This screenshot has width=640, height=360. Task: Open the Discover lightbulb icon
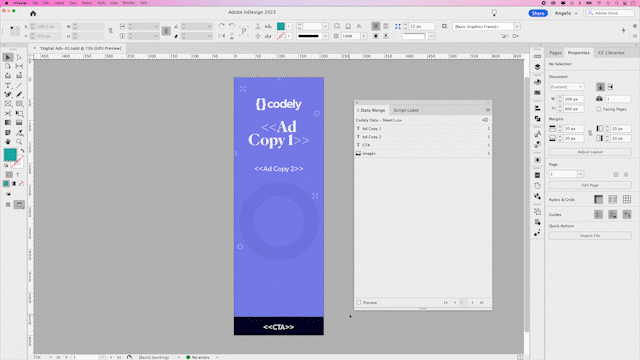(x=494, y=13)
